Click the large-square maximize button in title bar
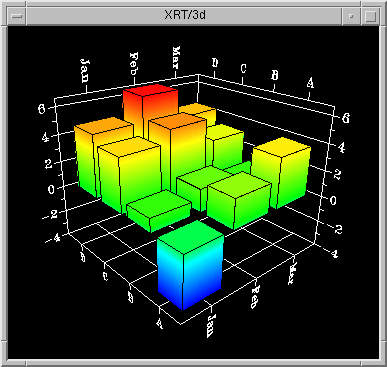 371,16
